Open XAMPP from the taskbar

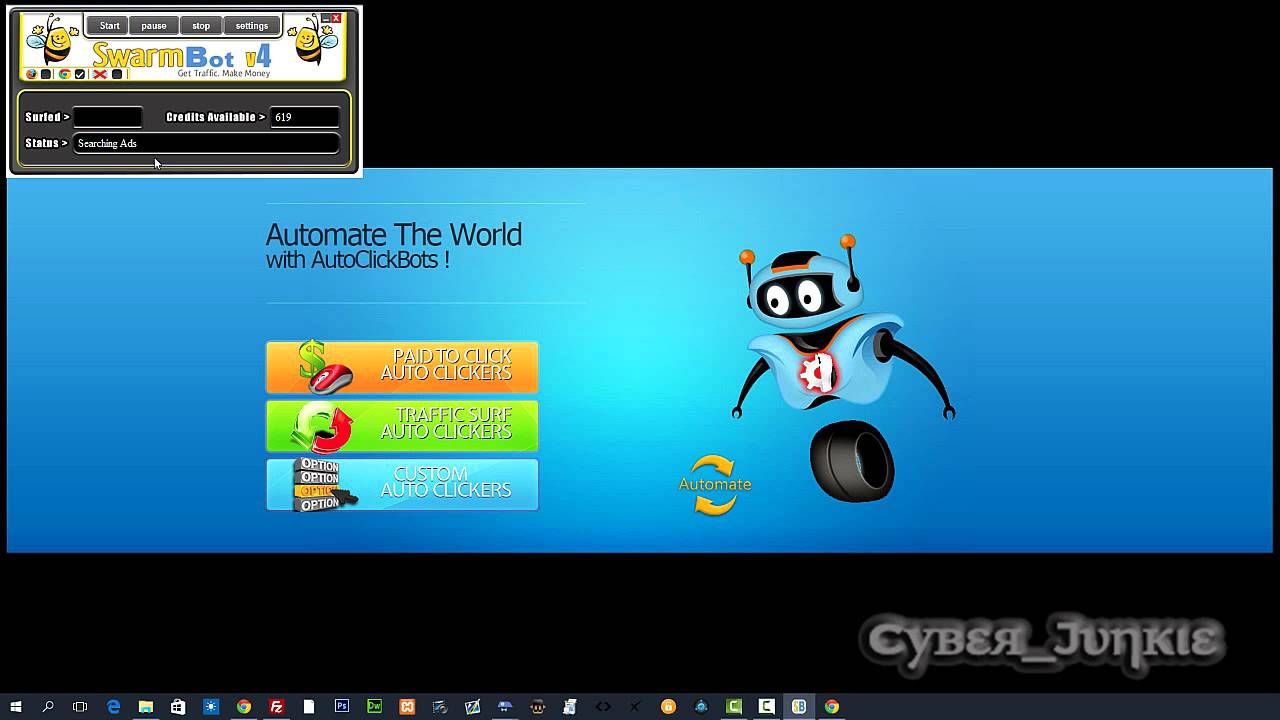pos(407,706)
